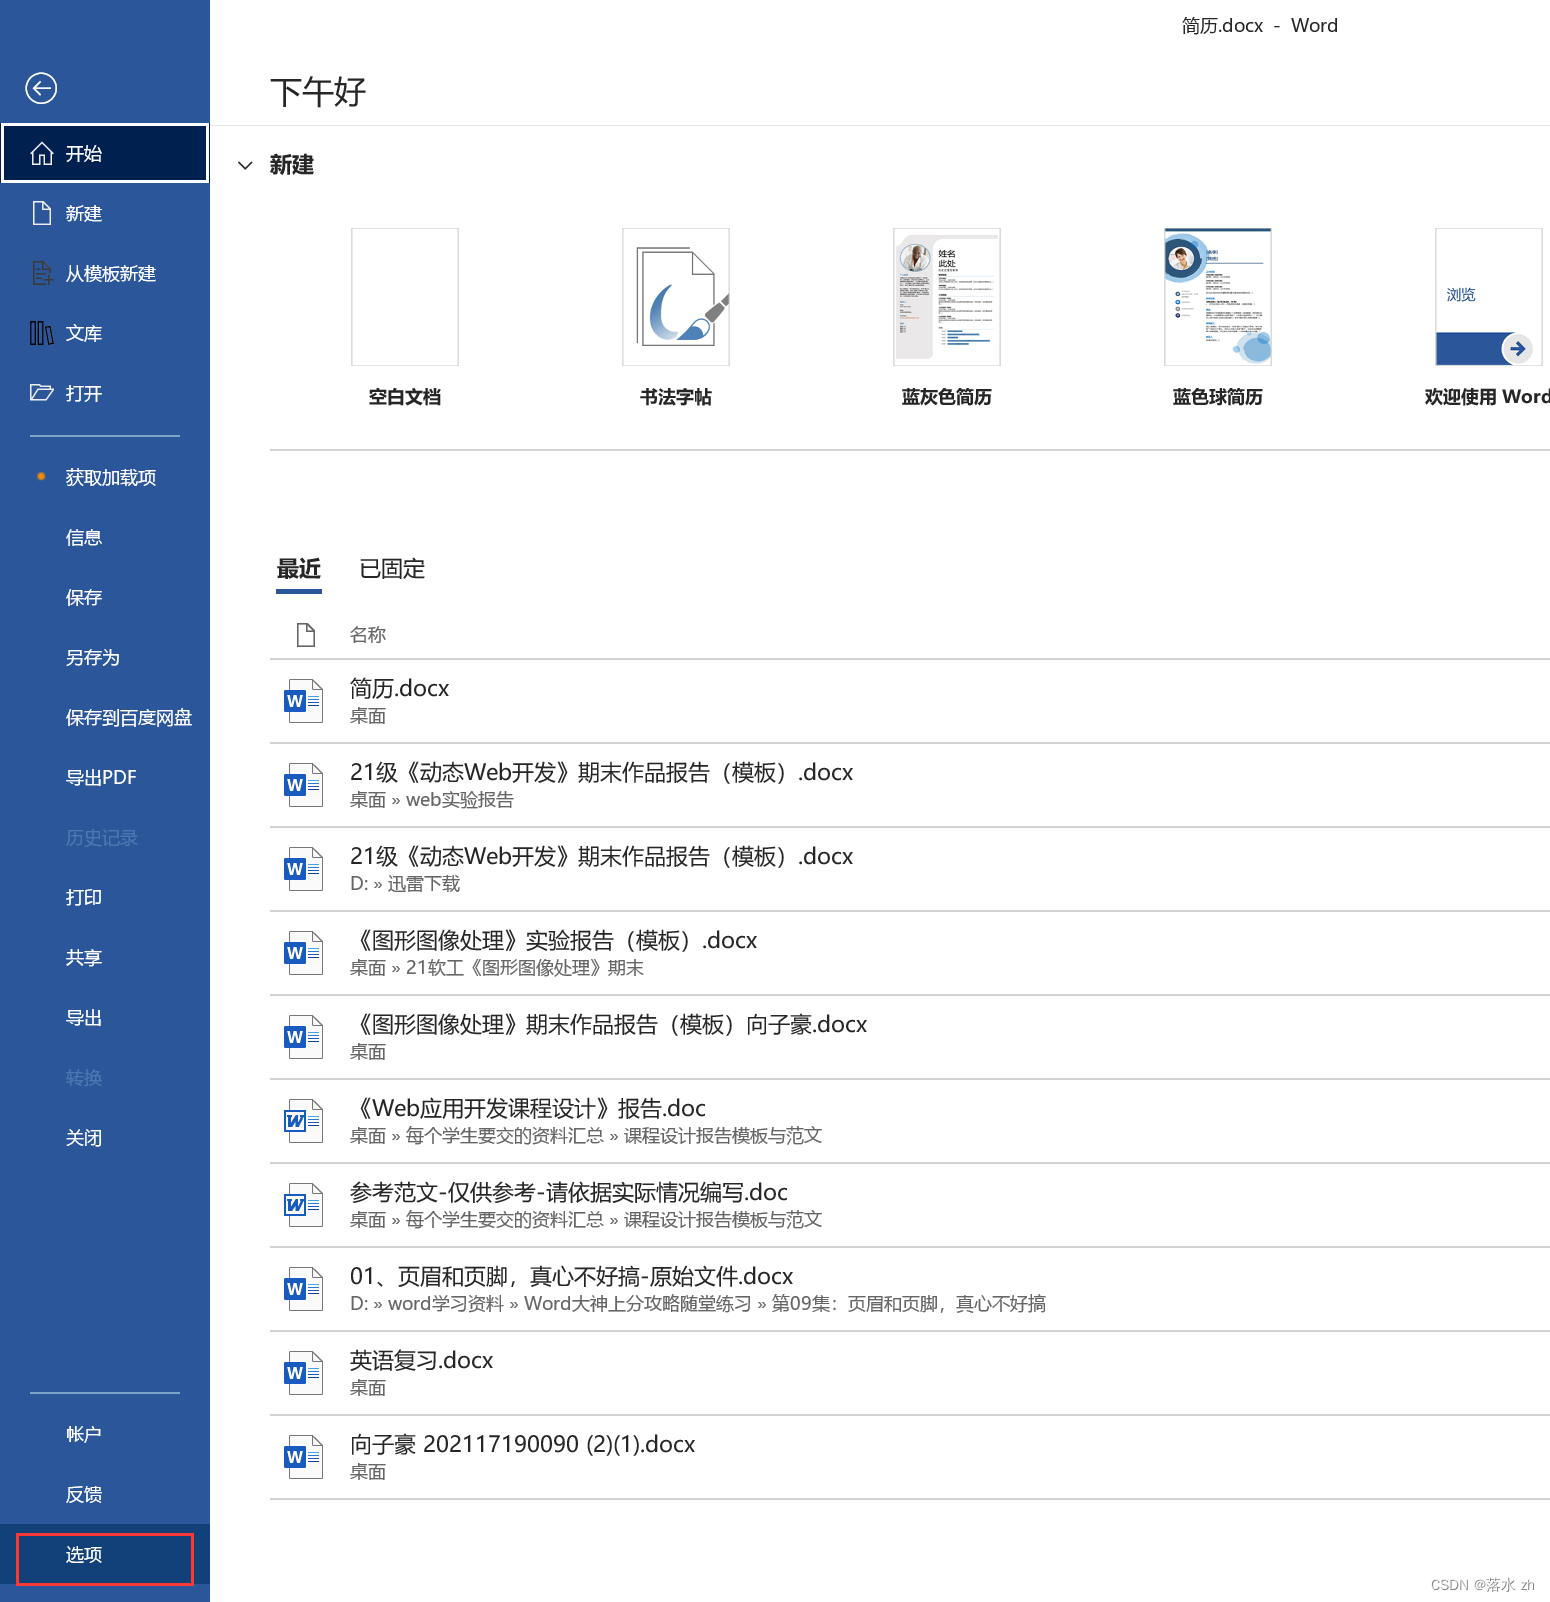Image resolution: width=1550 pixels, height=1602 pixels.
Task: Click Word icon of 英语复习.docx
Action: point(303,1373)
